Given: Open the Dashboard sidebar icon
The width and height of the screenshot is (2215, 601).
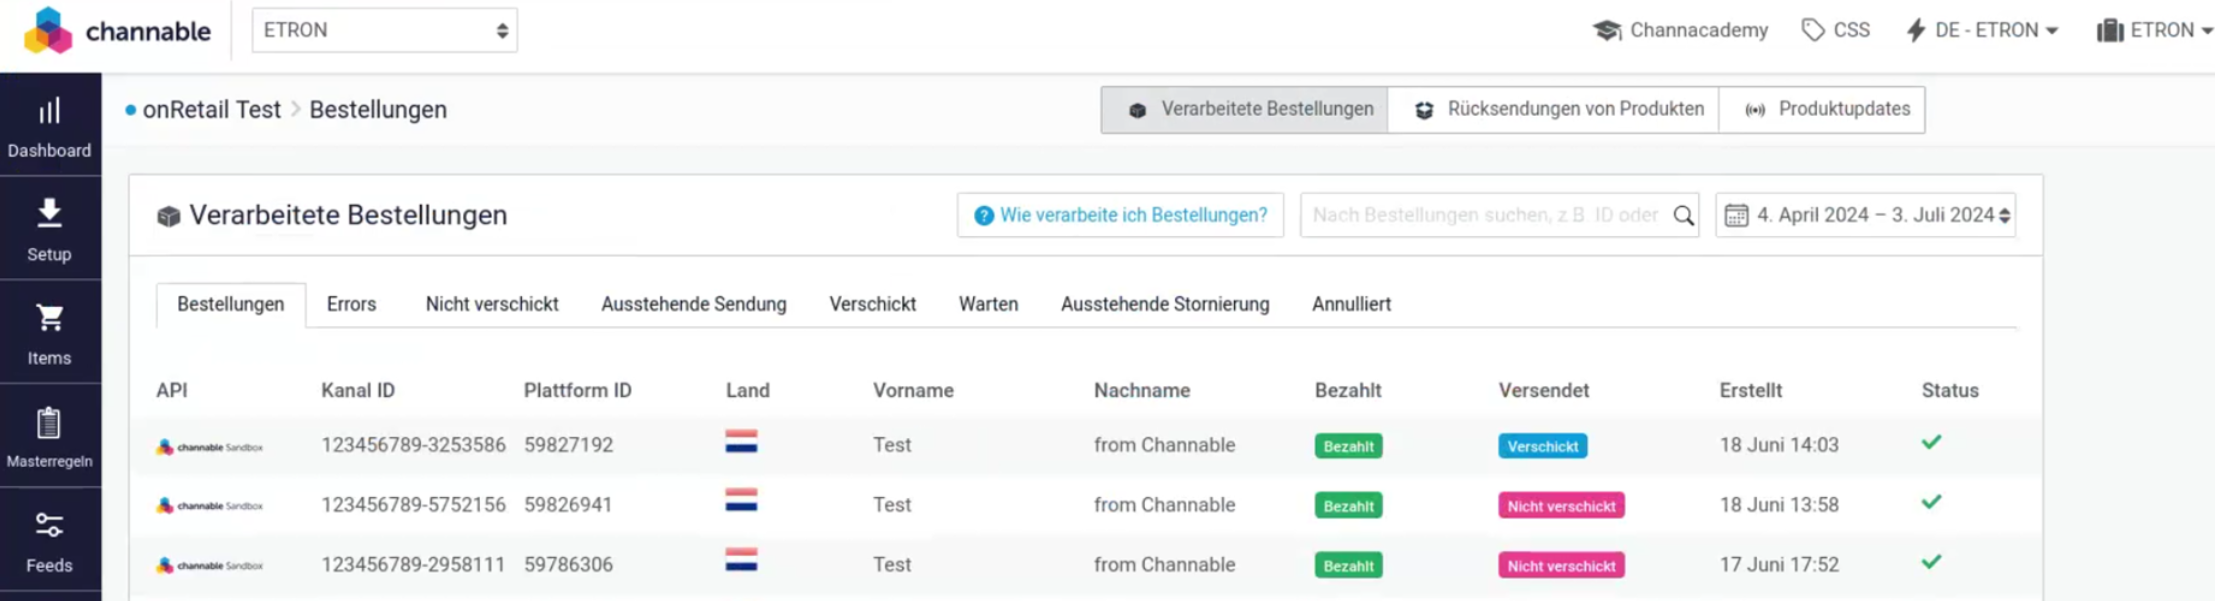Looking at the screenshot, I should (49, 112).
